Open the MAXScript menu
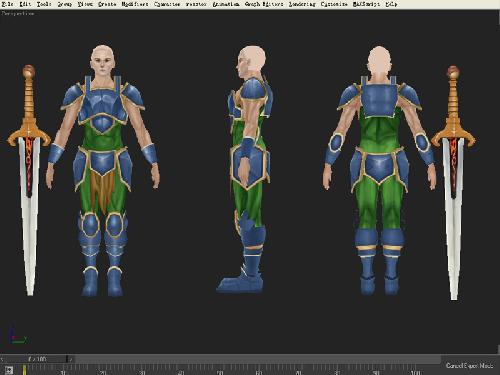Image resolution: width=500 pixels, height=375 pixels. (x=366, y=4)
